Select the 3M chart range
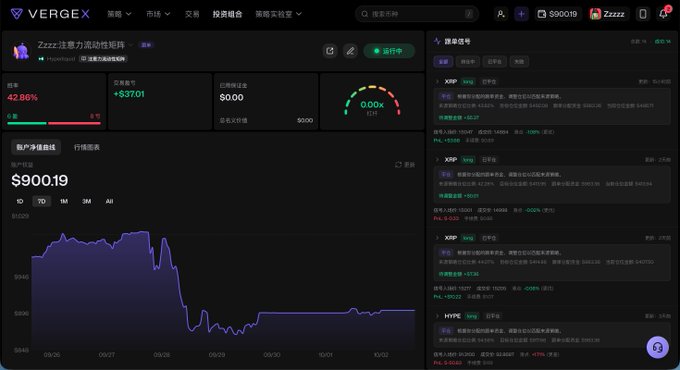 [87, 201]
